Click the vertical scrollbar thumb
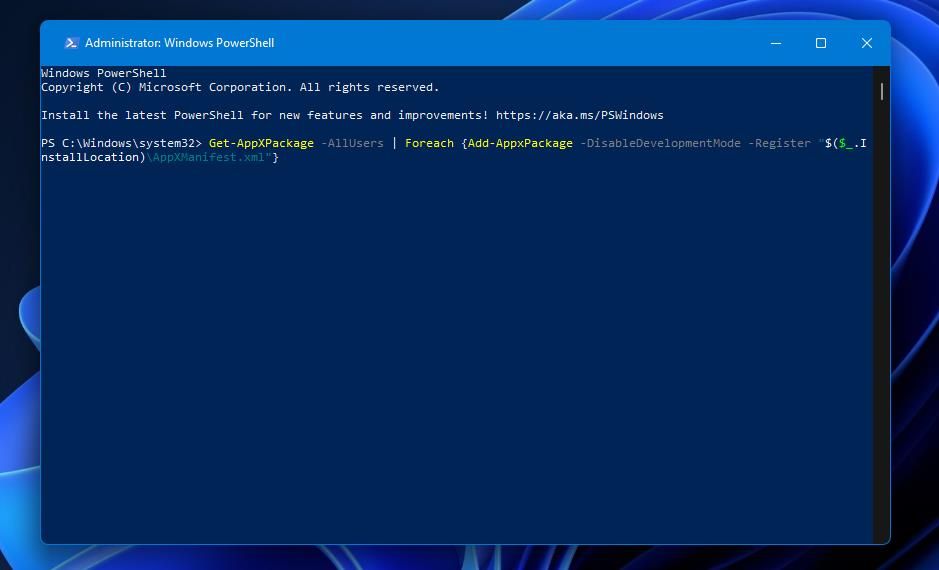The image size is (939, 570). (x=882, y=92)
